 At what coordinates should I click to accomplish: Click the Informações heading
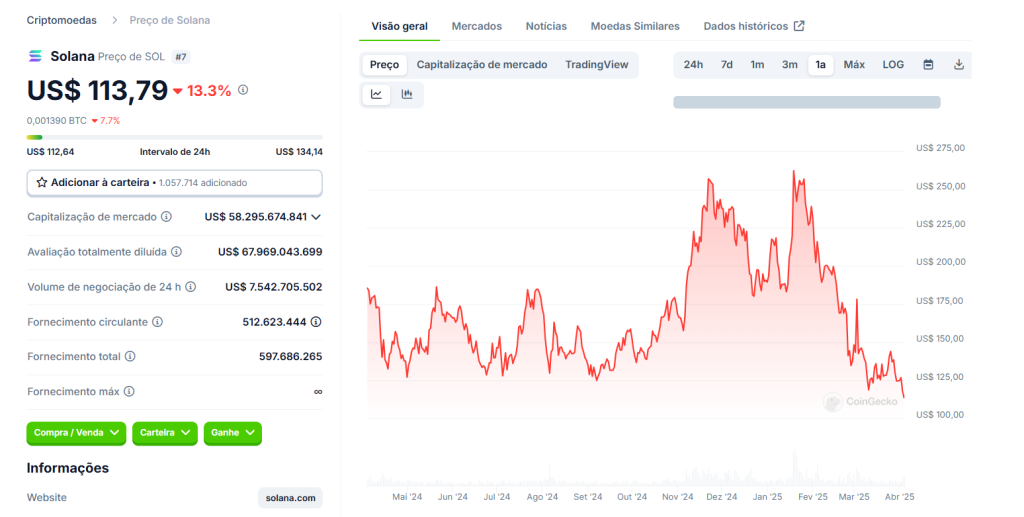point(68,468)
